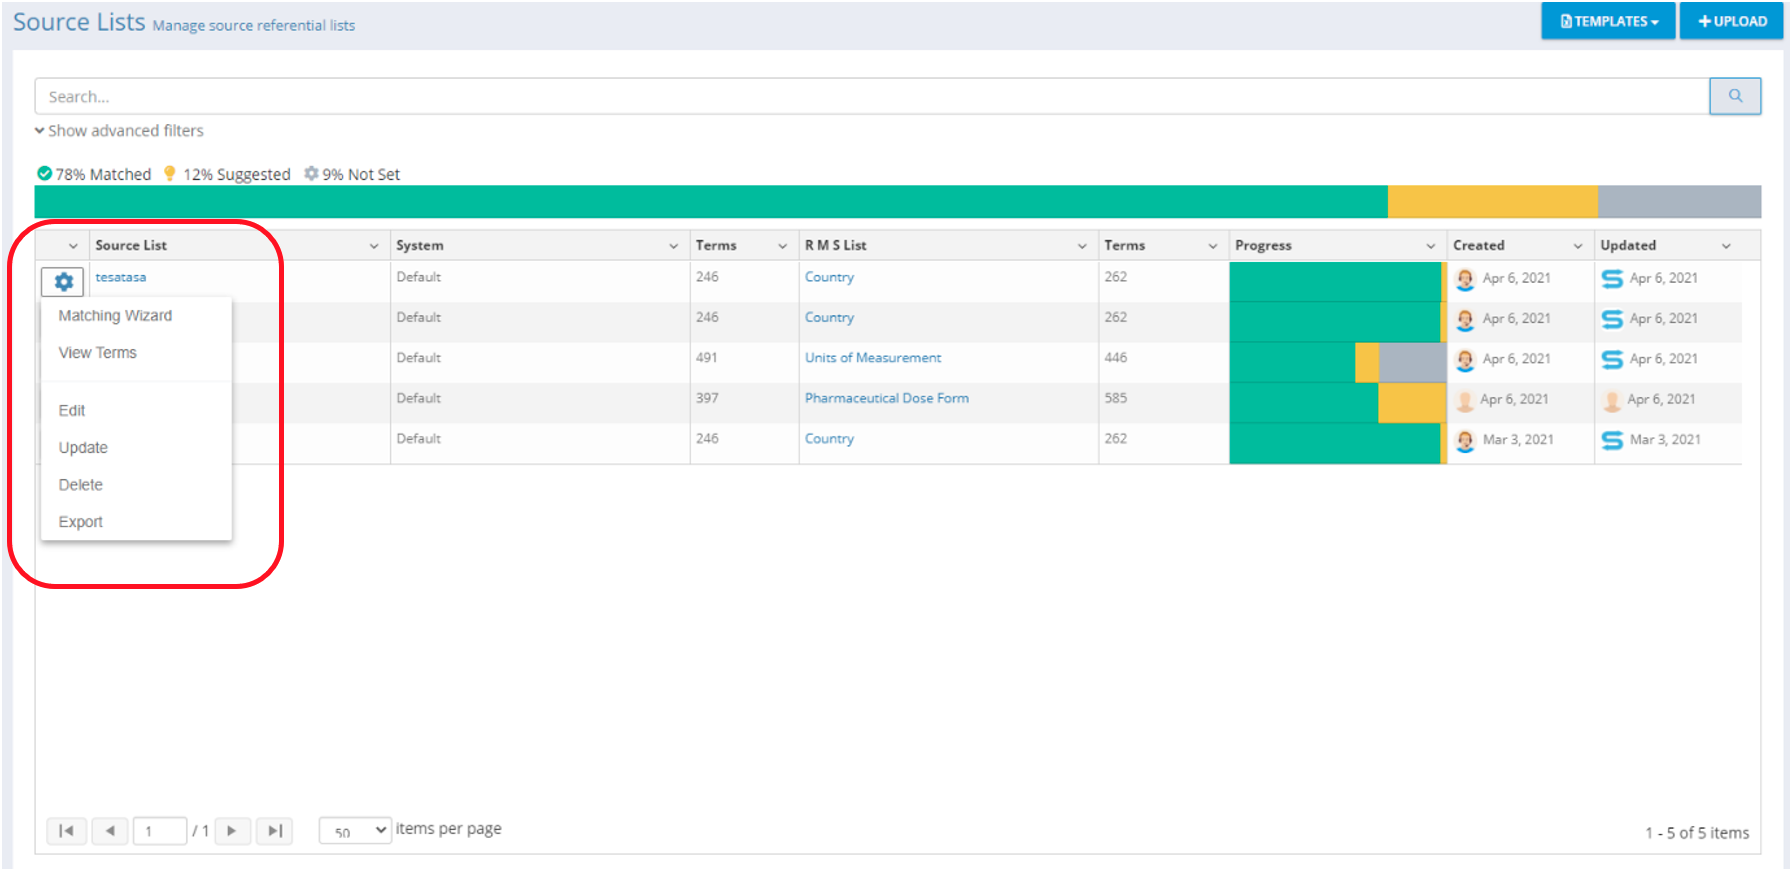1790x873 pixels.
Task: Jump to the last page
Action: [x=274, y=831]
